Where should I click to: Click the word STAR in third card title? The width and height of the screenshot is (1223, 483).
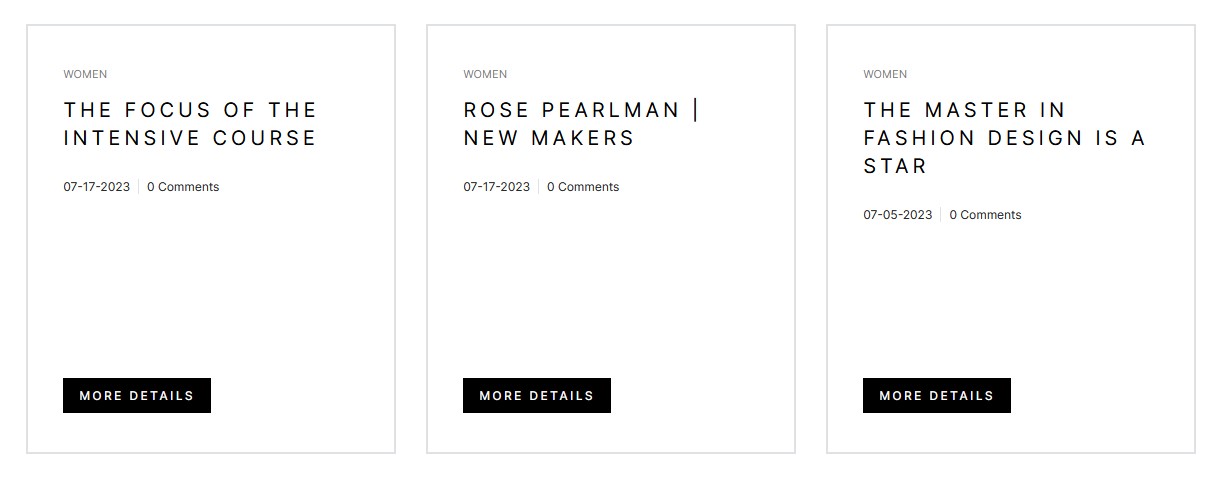pos(896,166)
